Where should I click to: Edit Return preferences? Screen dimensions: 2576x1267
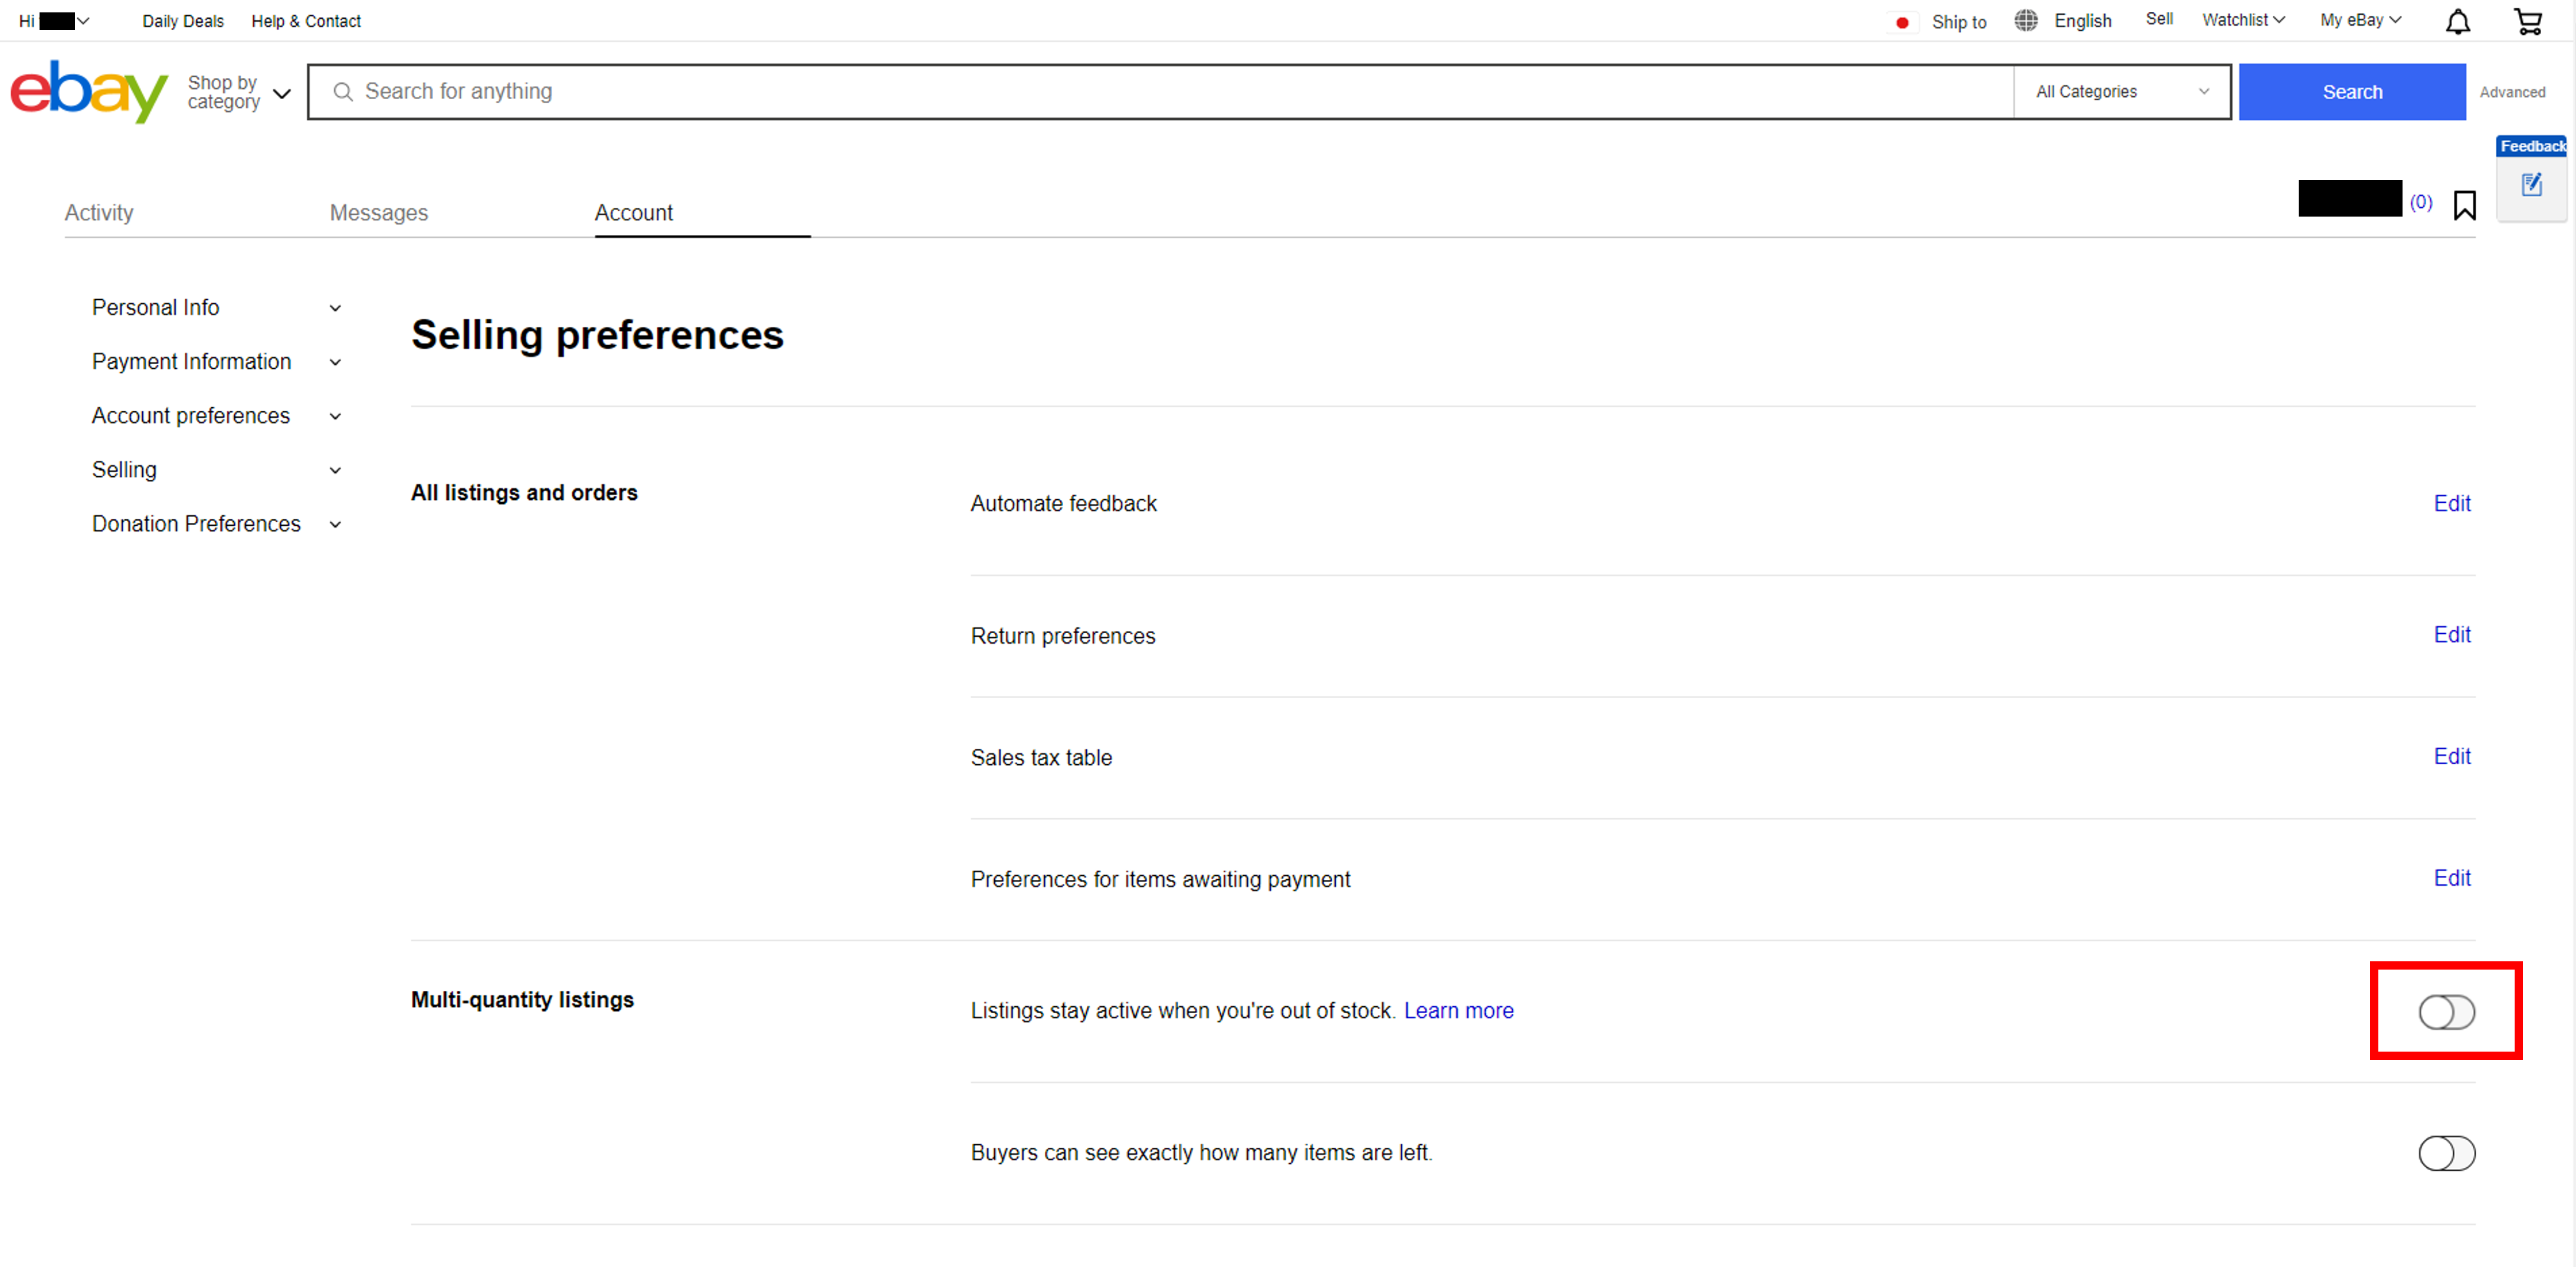point(2451,634)
